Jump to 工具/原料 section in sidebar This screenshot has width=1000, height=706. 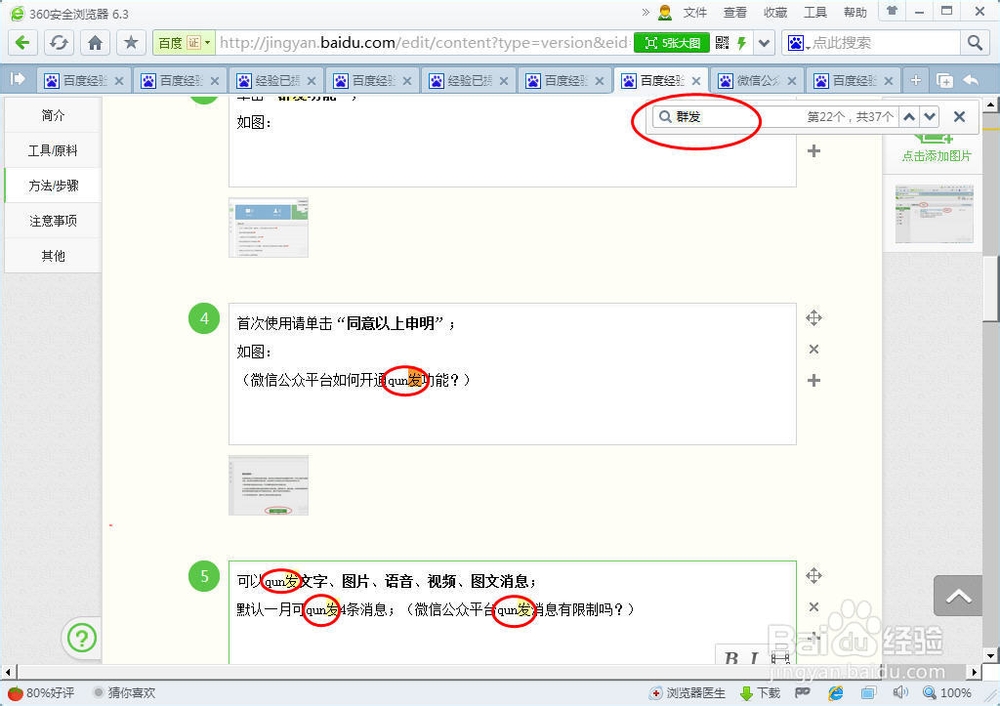(x=53, y=150)
